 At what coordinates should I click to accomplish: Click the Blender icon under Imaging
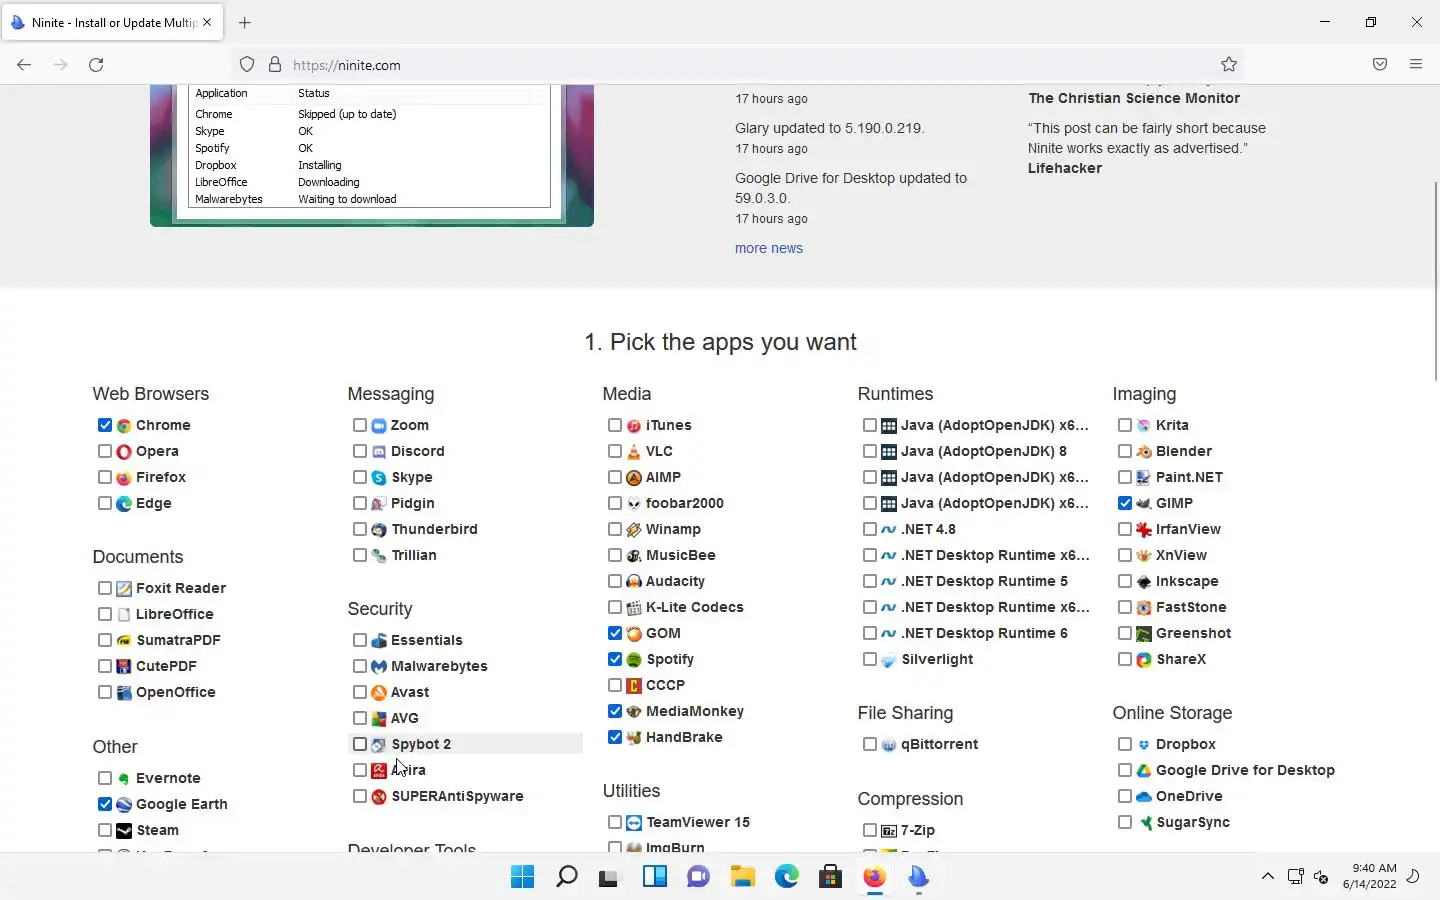[1144, 451]
